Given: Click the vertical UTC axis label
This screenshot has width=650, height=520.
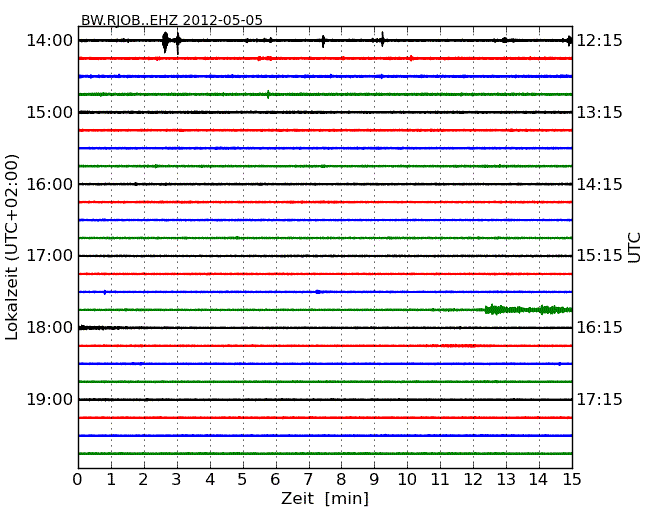Looking at the screenshot, I should 634,248.
